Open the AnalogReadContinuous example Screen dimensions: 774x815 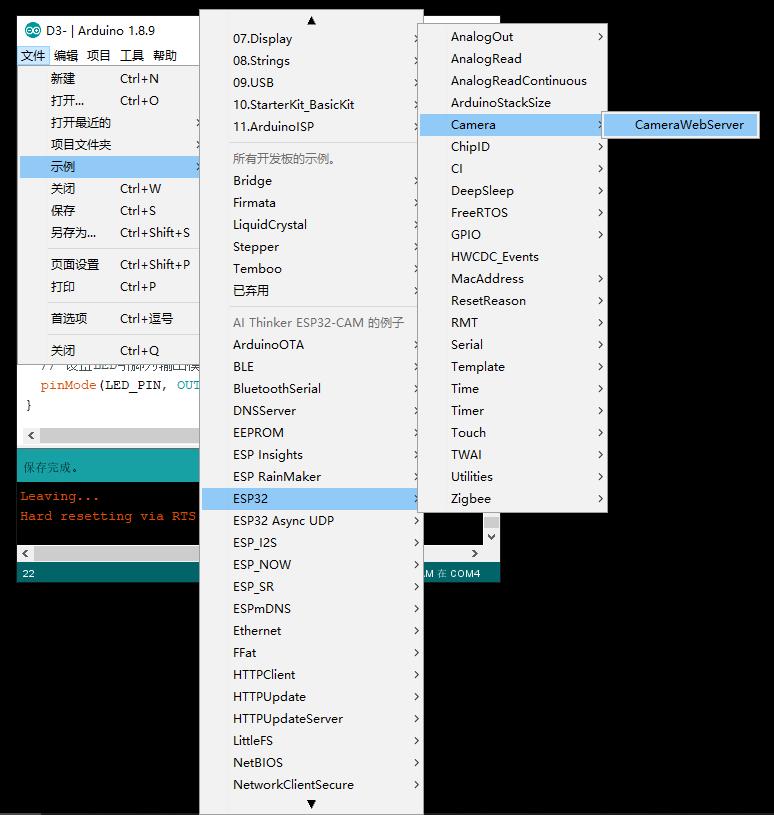(512, 81)
